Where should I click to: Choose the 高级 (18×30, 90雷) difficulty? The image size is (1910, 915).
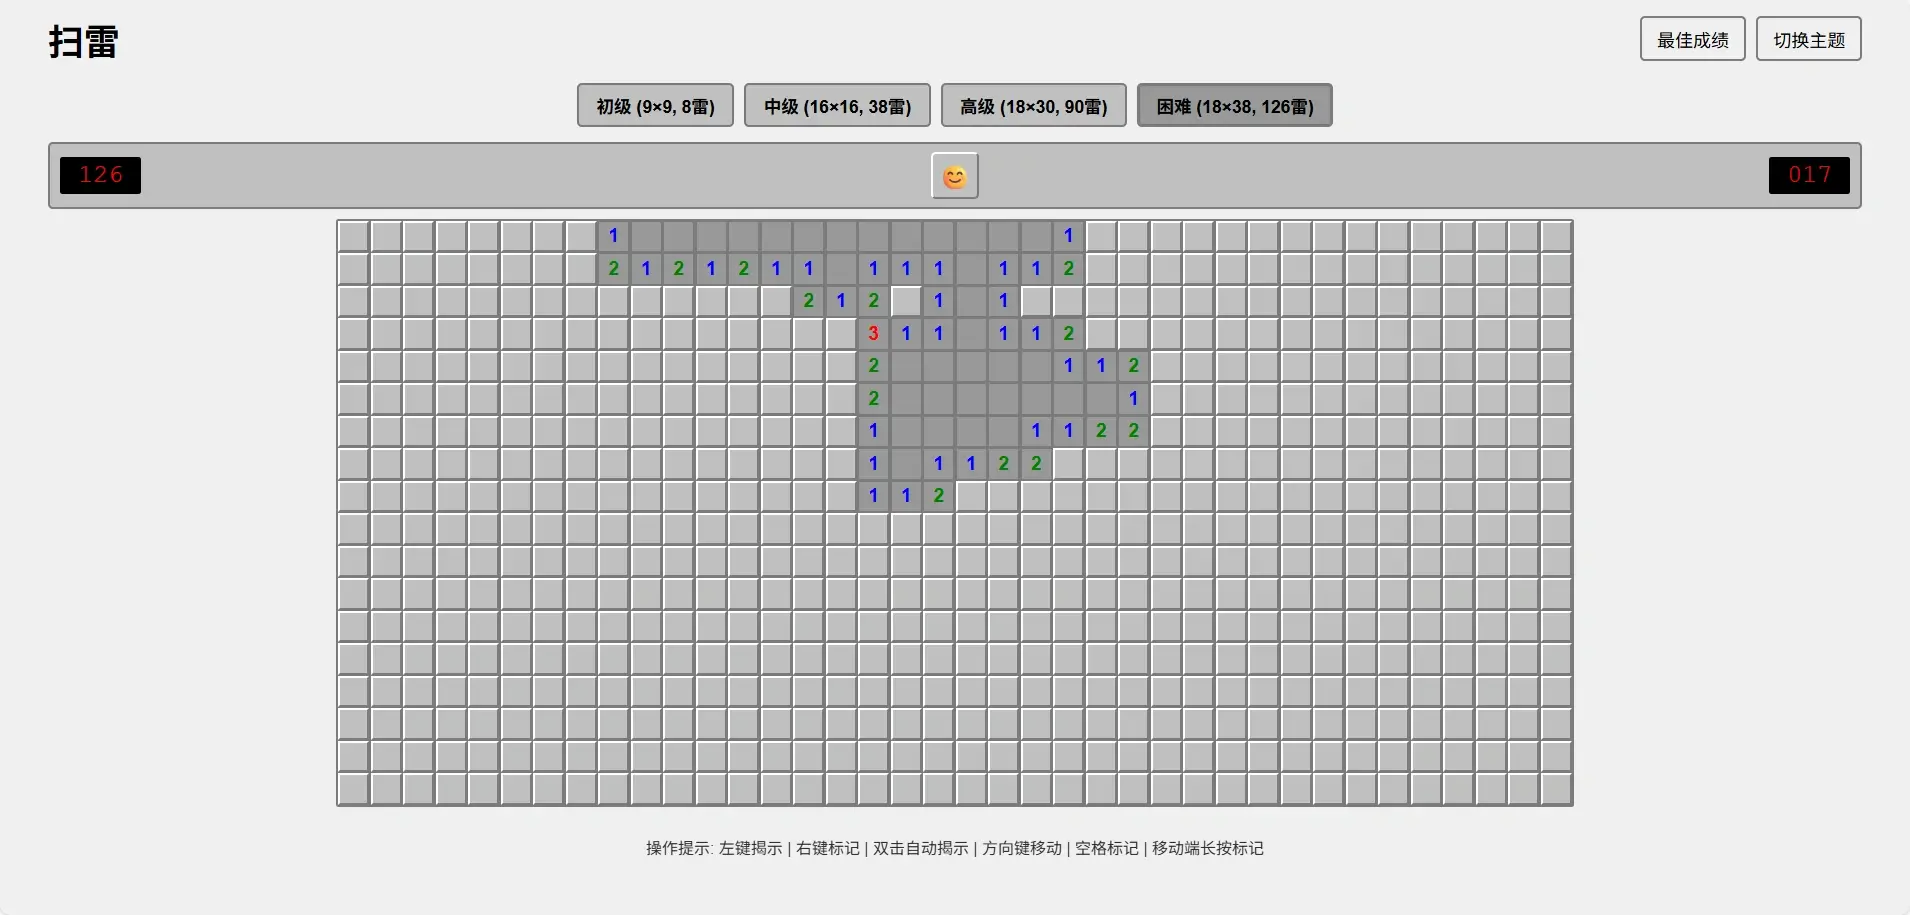pyautogui.click(x=1033, y=106)
